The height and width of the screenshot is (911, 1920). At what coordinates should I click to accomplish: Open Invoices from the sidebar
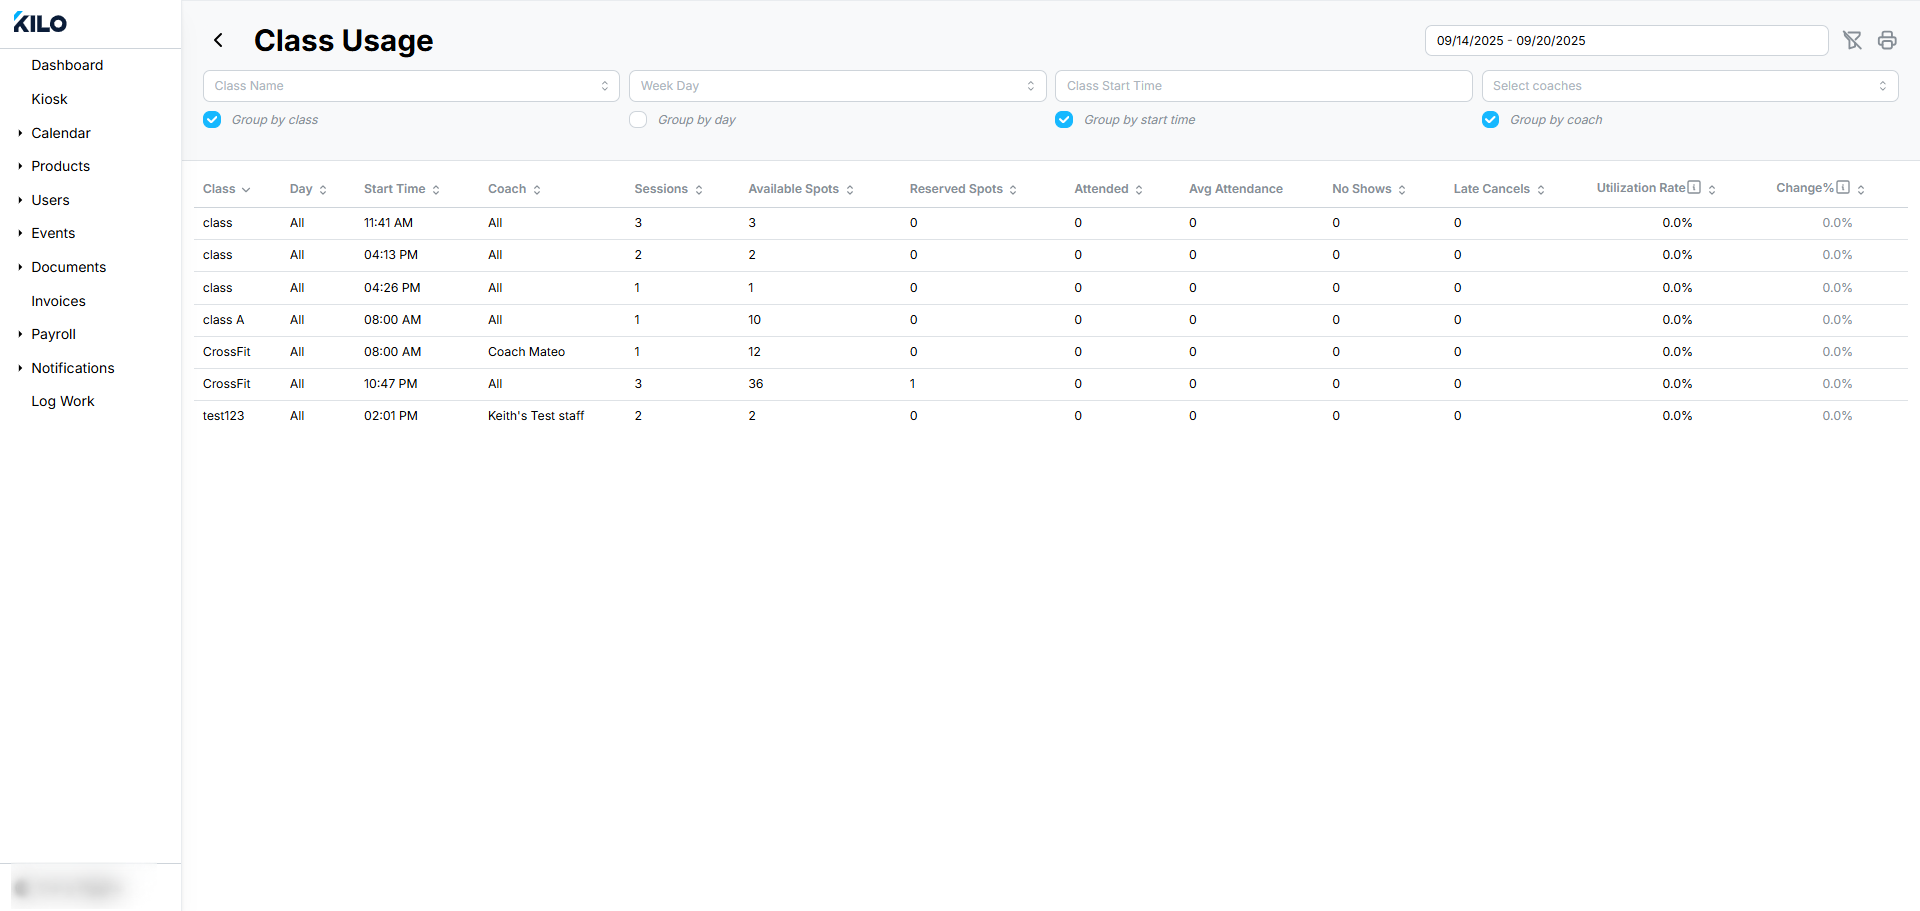pos(58,301)
